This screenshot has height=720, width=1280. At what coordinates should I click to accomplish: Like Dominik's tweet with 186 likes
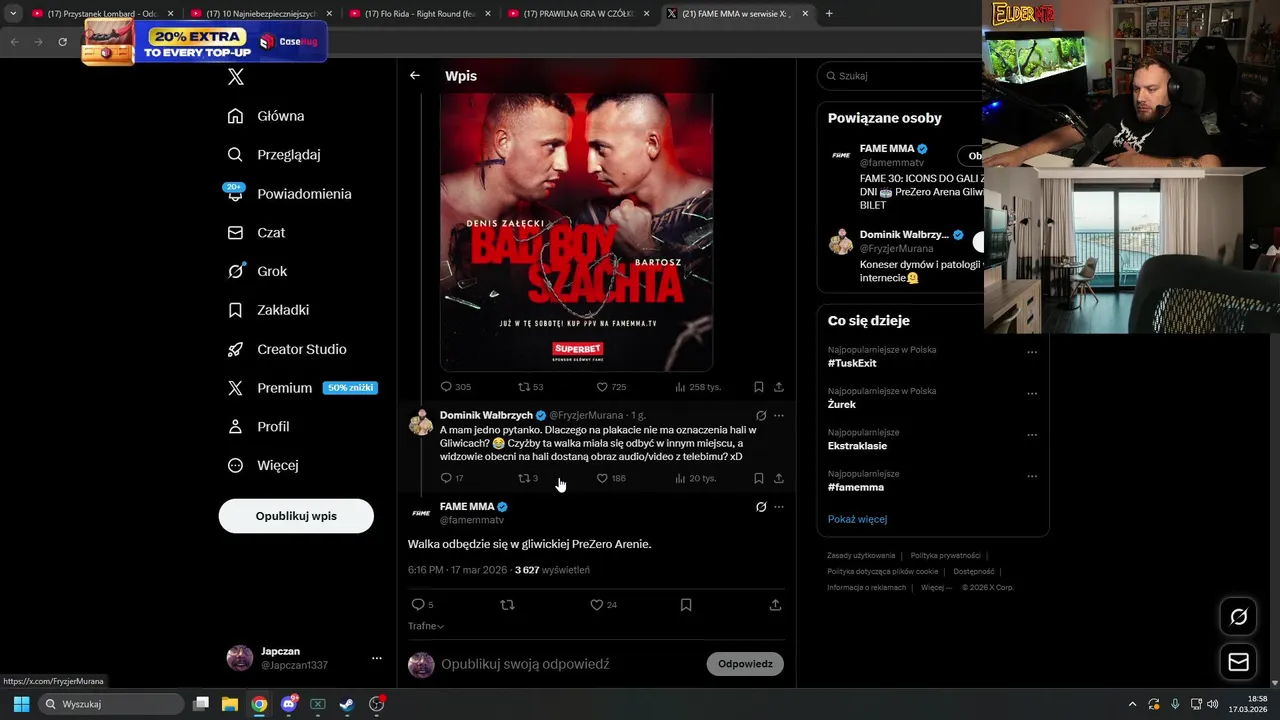611,478
